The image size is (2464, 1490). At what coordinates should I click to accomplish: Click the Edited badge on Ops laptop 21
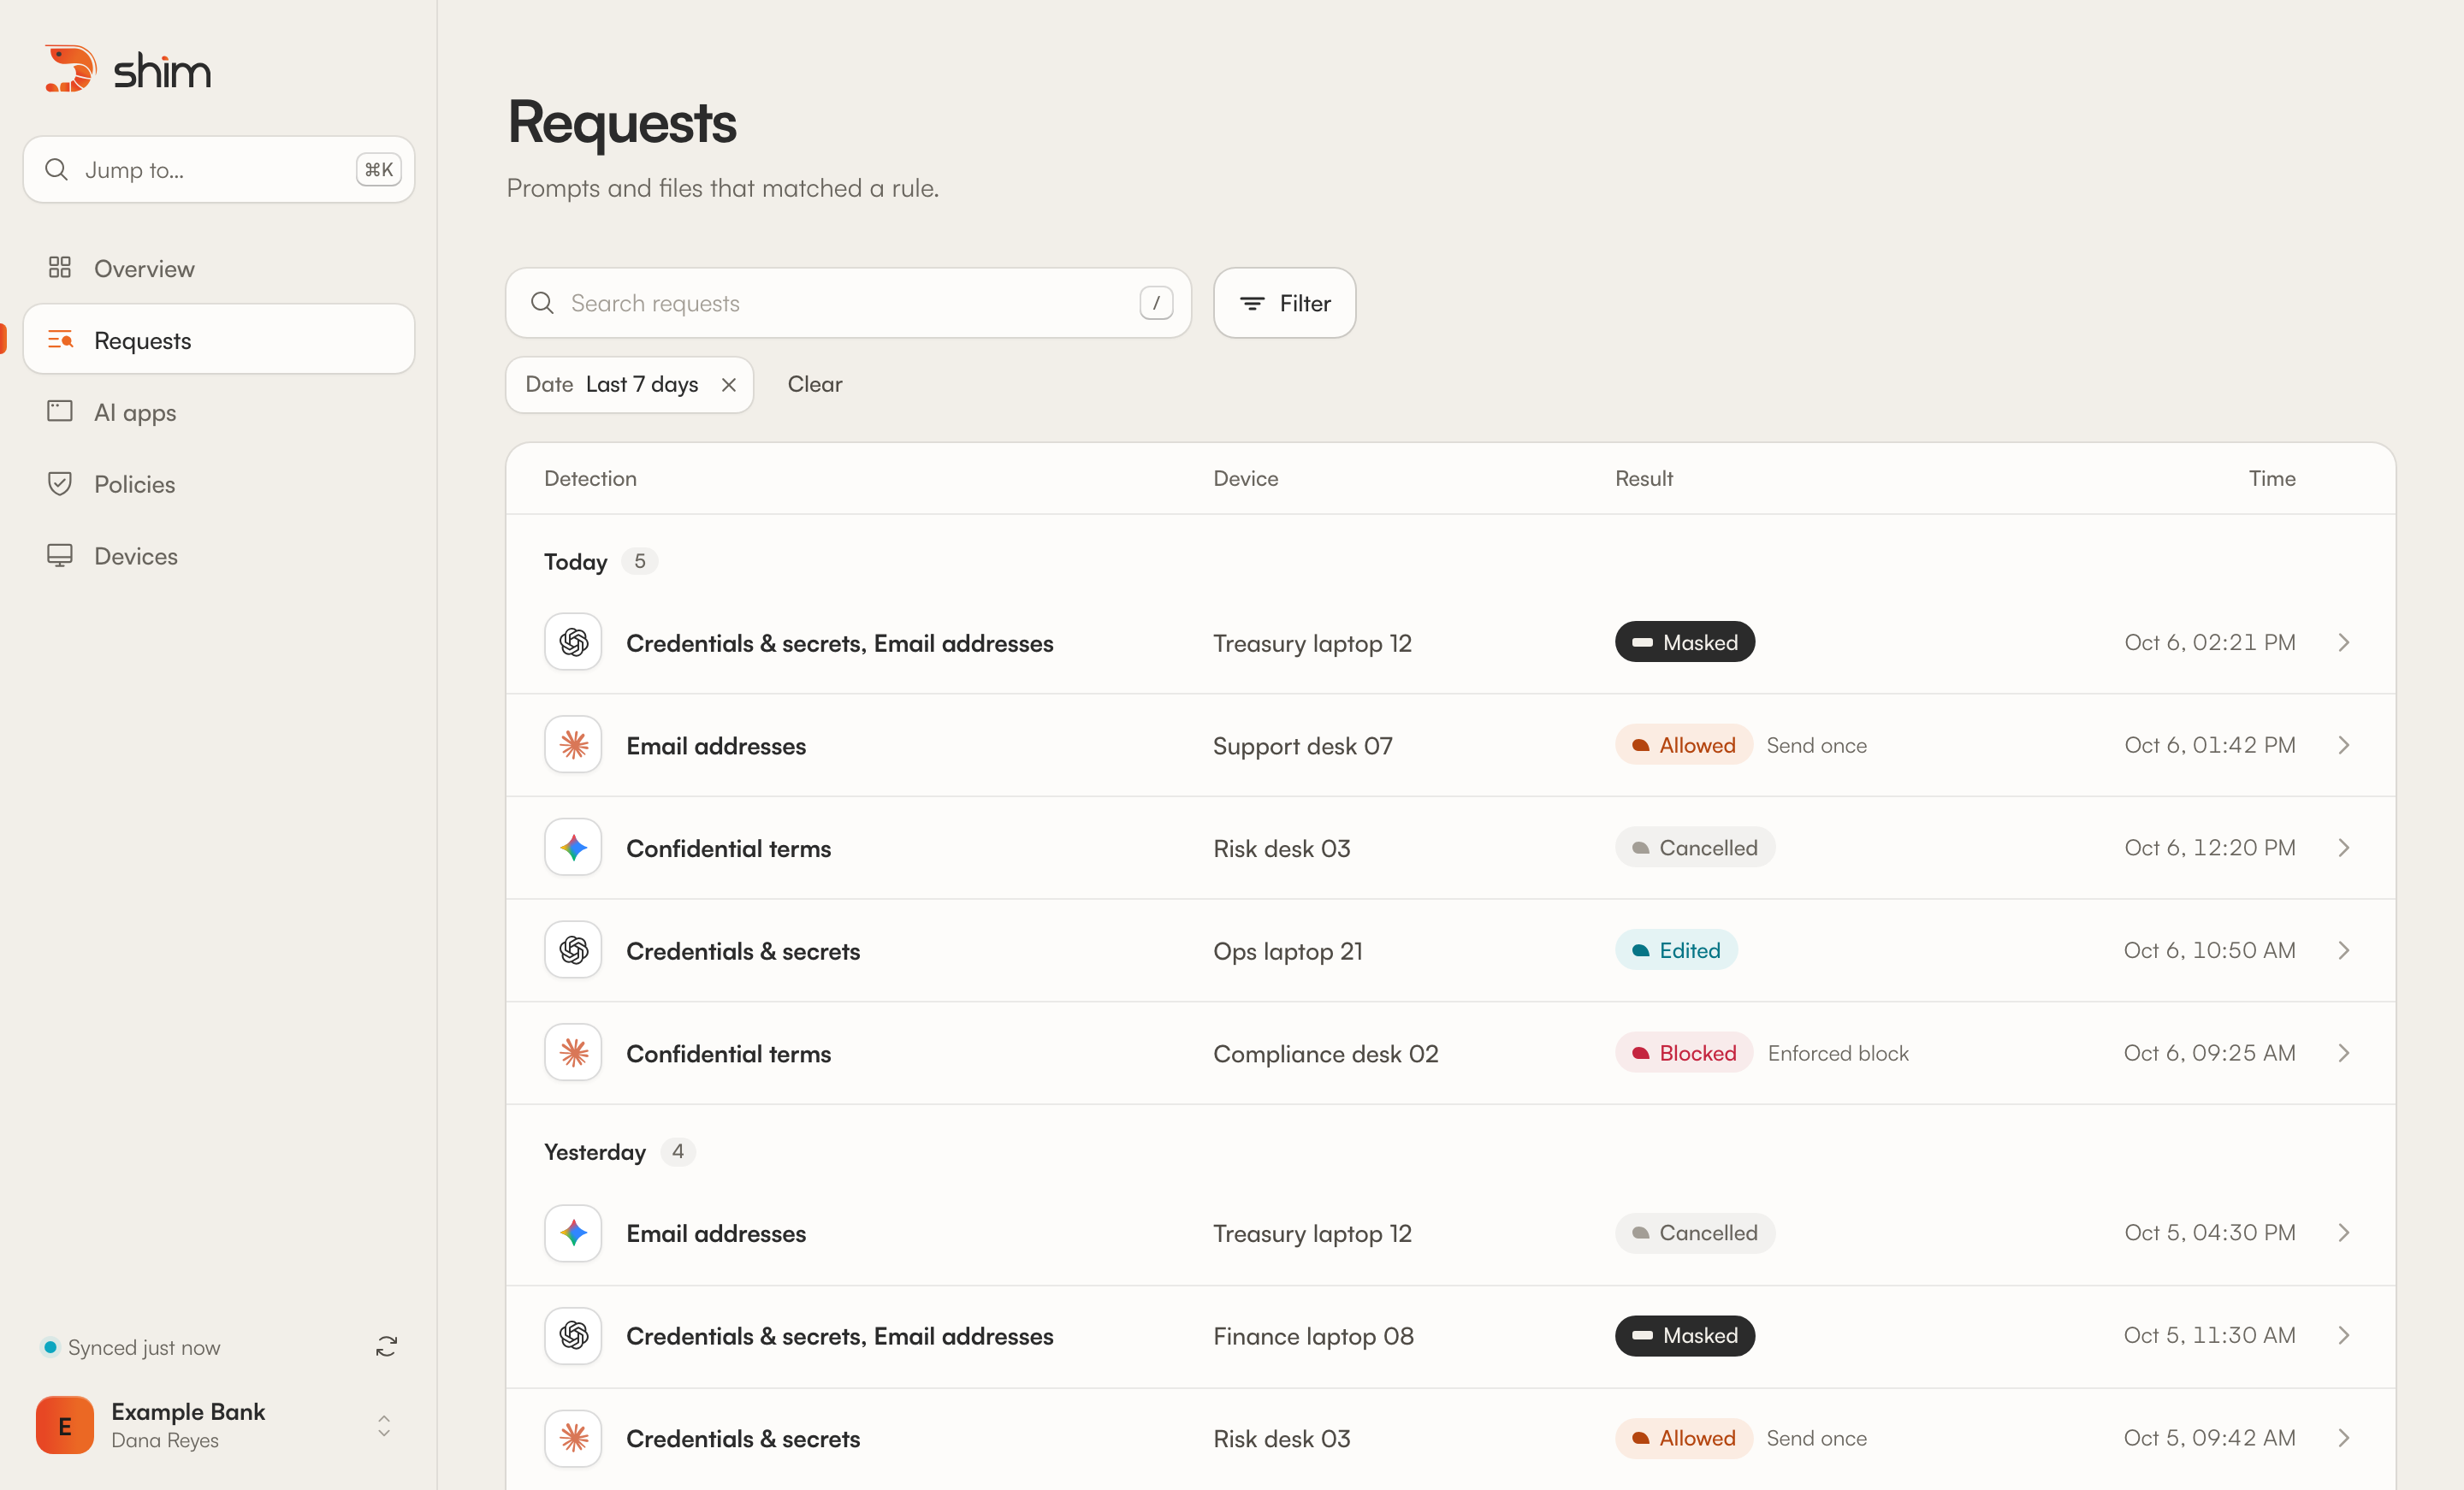pyautogui.click(x=1676, y=950)
